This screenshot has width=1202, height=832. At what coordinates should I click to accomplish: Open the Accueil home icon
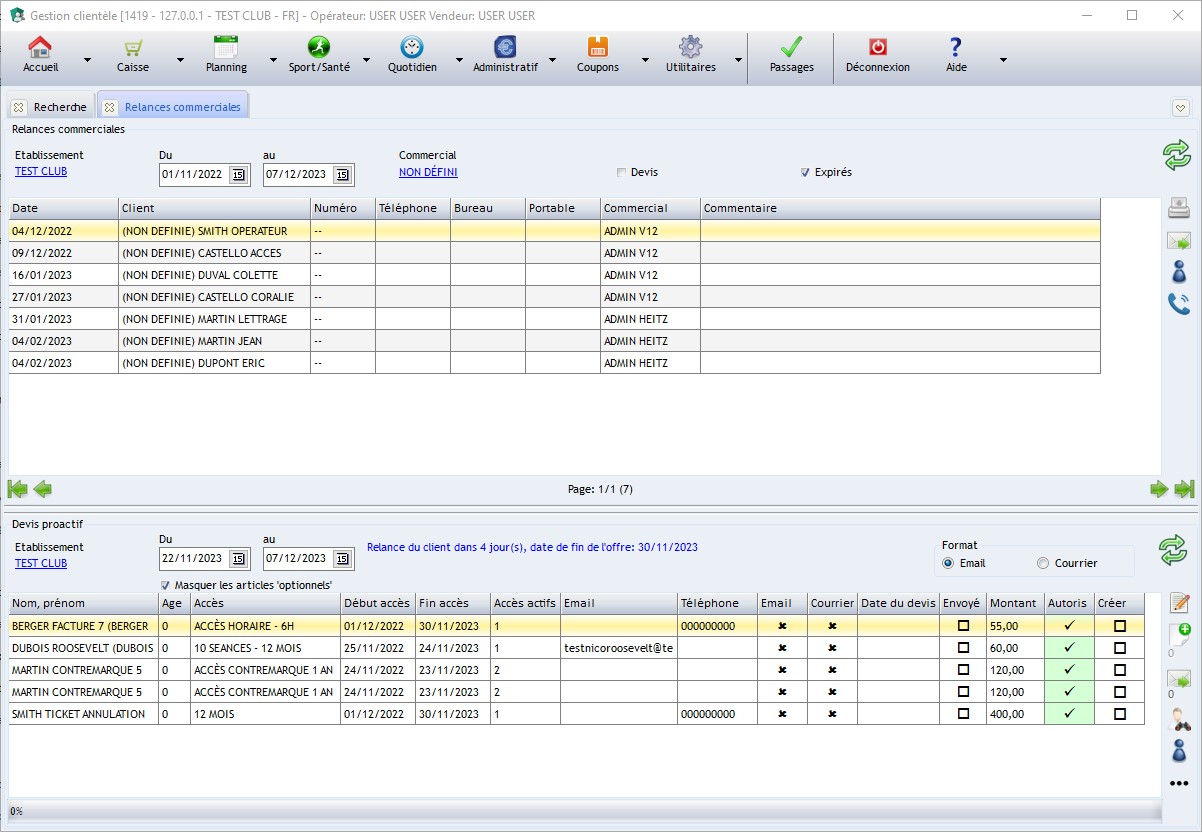pyautogui.click(x=40, y=48)
